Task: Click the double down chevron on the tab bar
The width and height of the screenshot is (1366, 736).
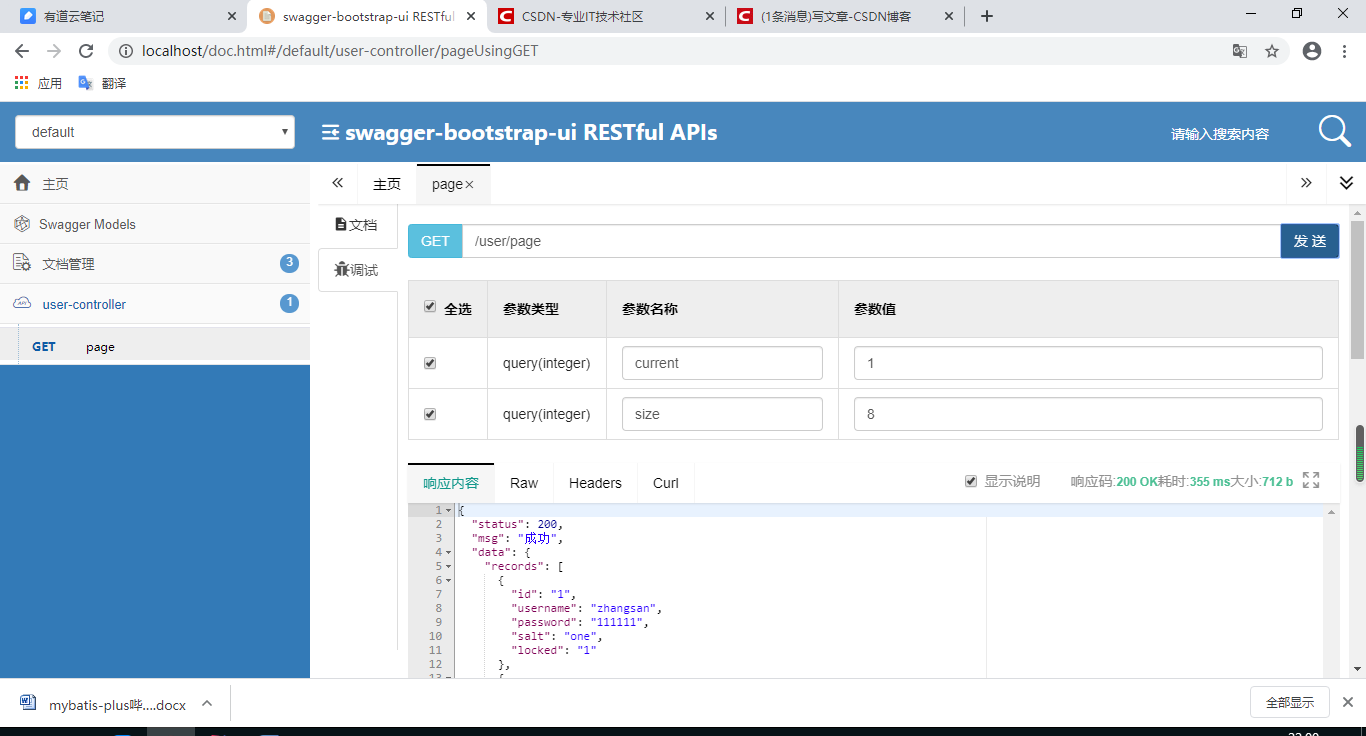Action: tap(1346, 183)
